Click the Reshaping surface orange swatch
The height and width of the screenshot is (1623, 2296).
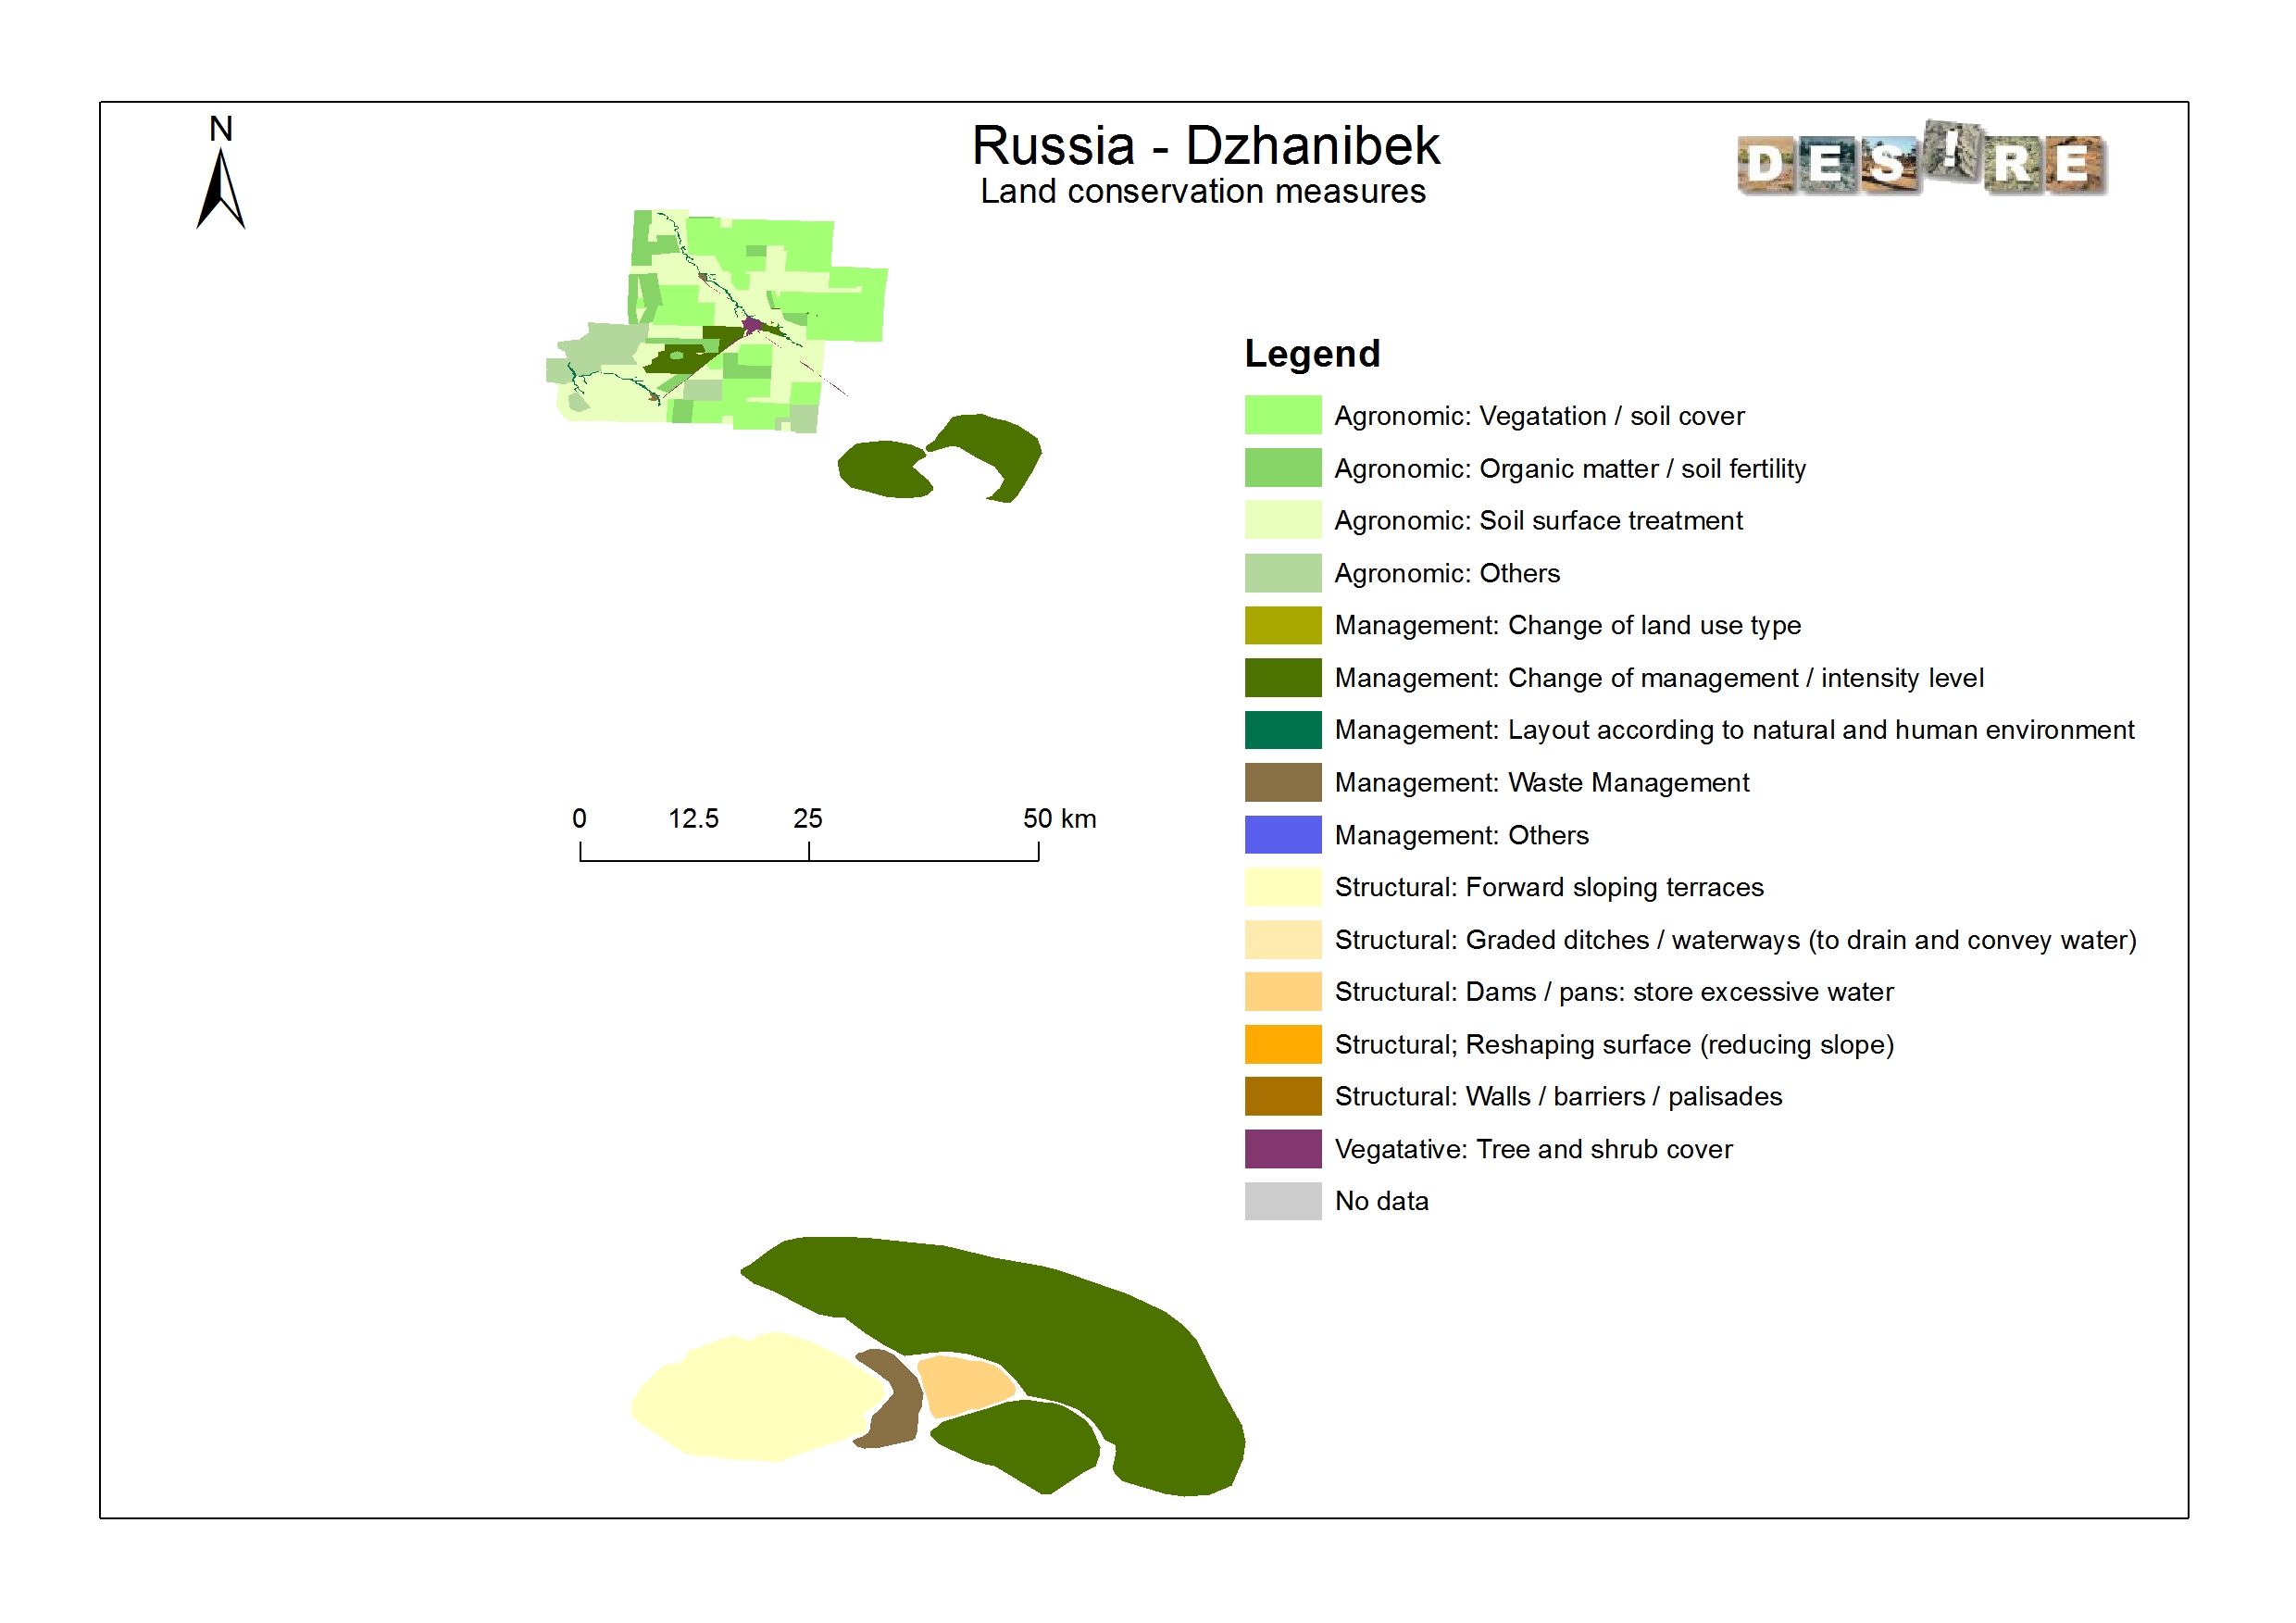[x=1282, y=1044]
